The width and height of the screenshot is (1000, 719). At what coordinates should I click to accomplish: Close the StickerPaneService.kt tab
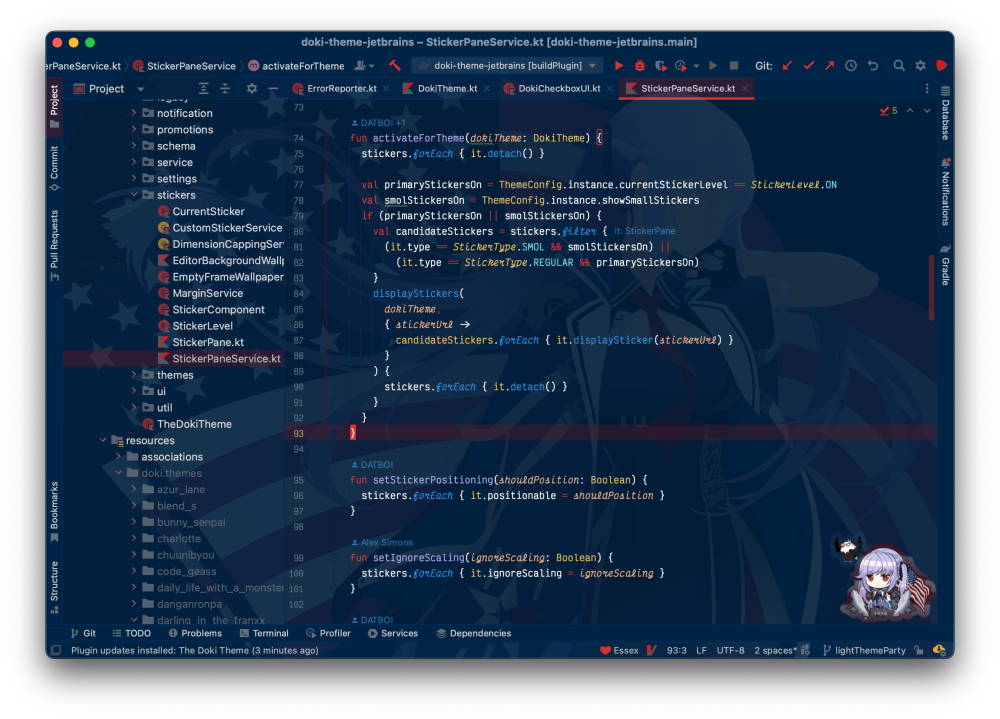point(744,89)
